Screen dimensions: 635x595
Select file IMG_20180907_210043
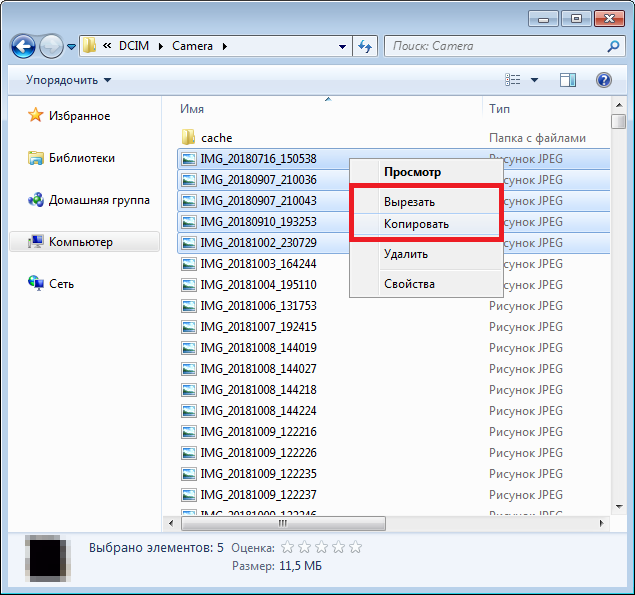[x=258, y=201]
